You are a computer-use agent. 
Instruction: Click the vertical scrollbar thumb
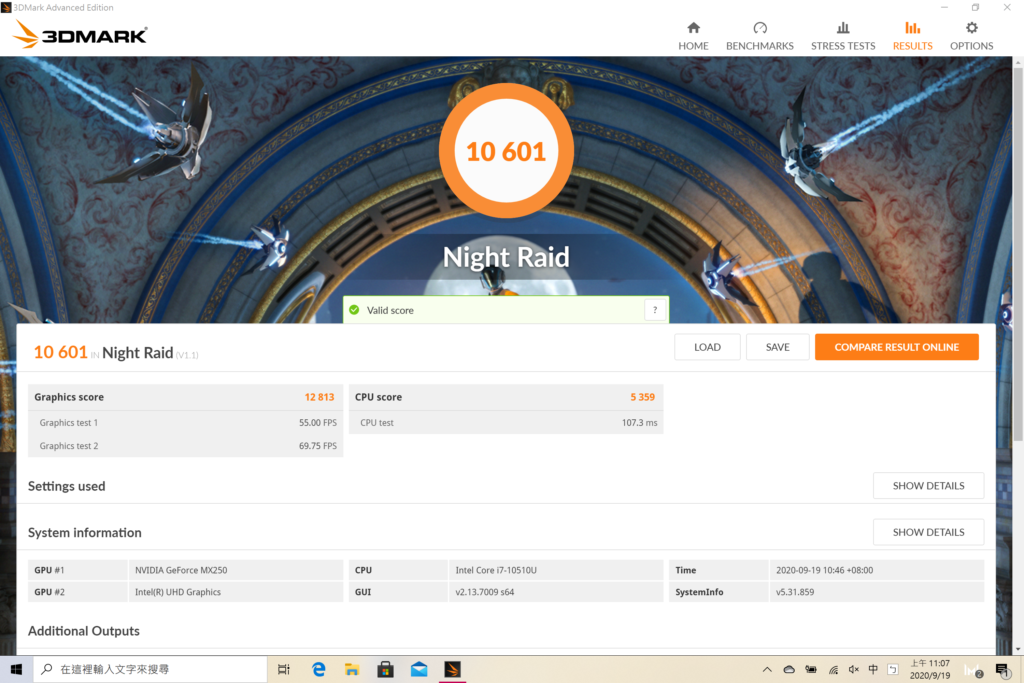point(1018,253)
